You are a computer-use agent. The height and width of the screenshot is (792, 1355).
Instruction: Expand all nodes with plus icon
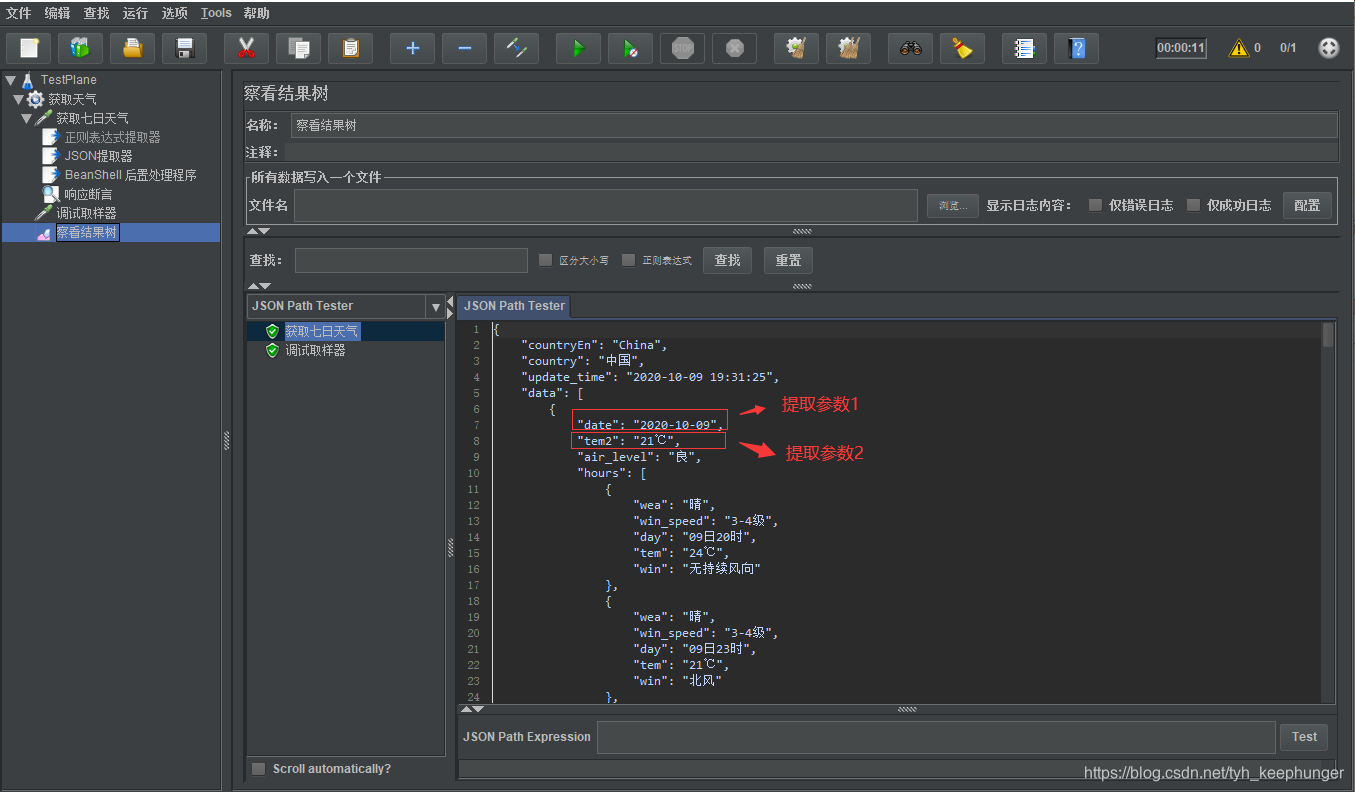pos(412,48)
